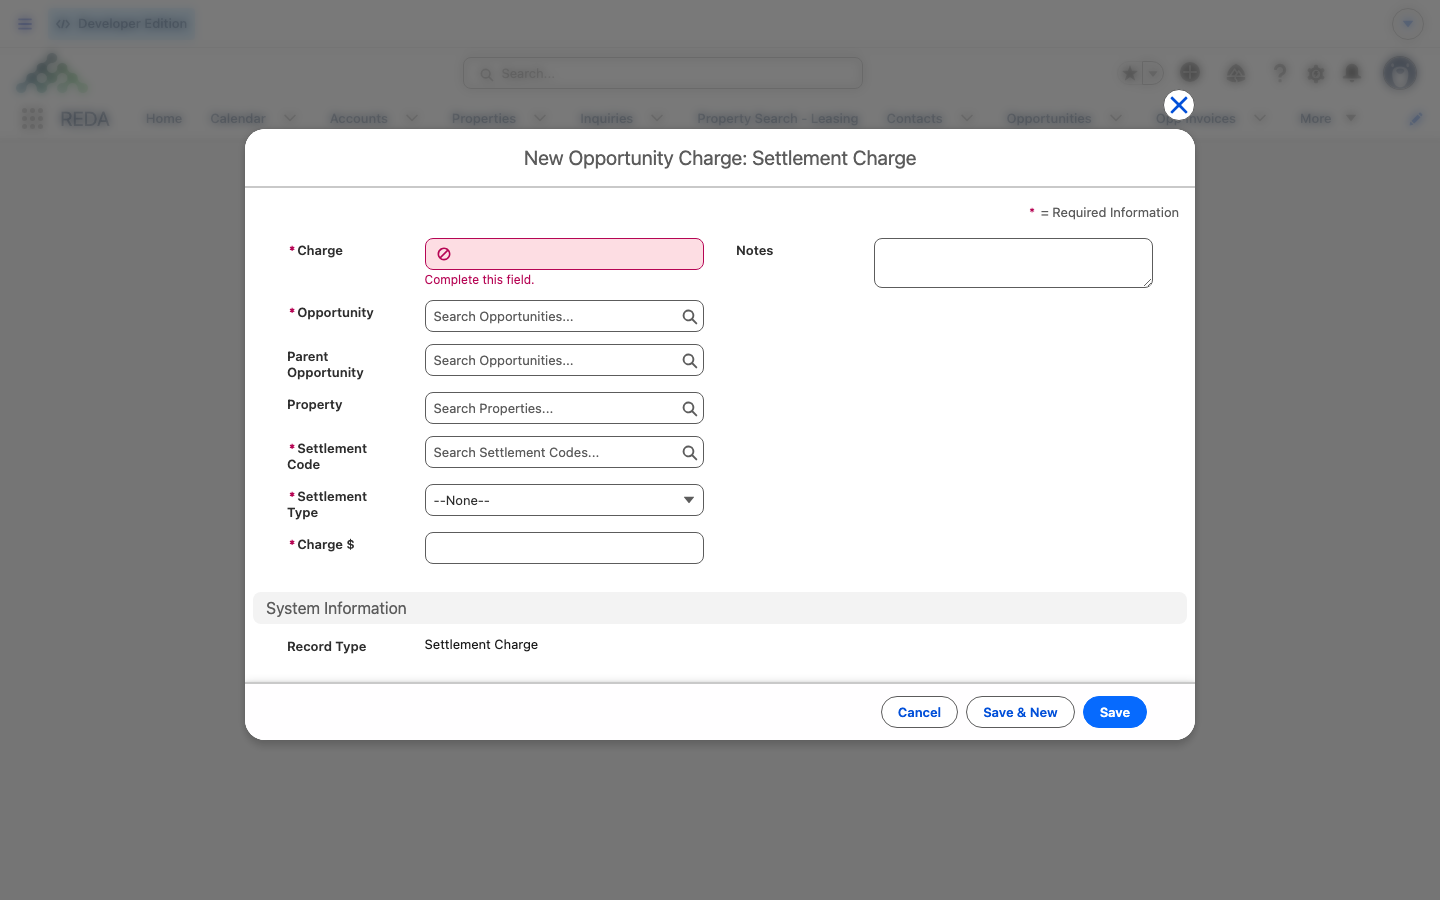Image resolution: width=1440 pixels, height=900 pixels.
Task: Click Save & New
Action: tap(1020, 712)
